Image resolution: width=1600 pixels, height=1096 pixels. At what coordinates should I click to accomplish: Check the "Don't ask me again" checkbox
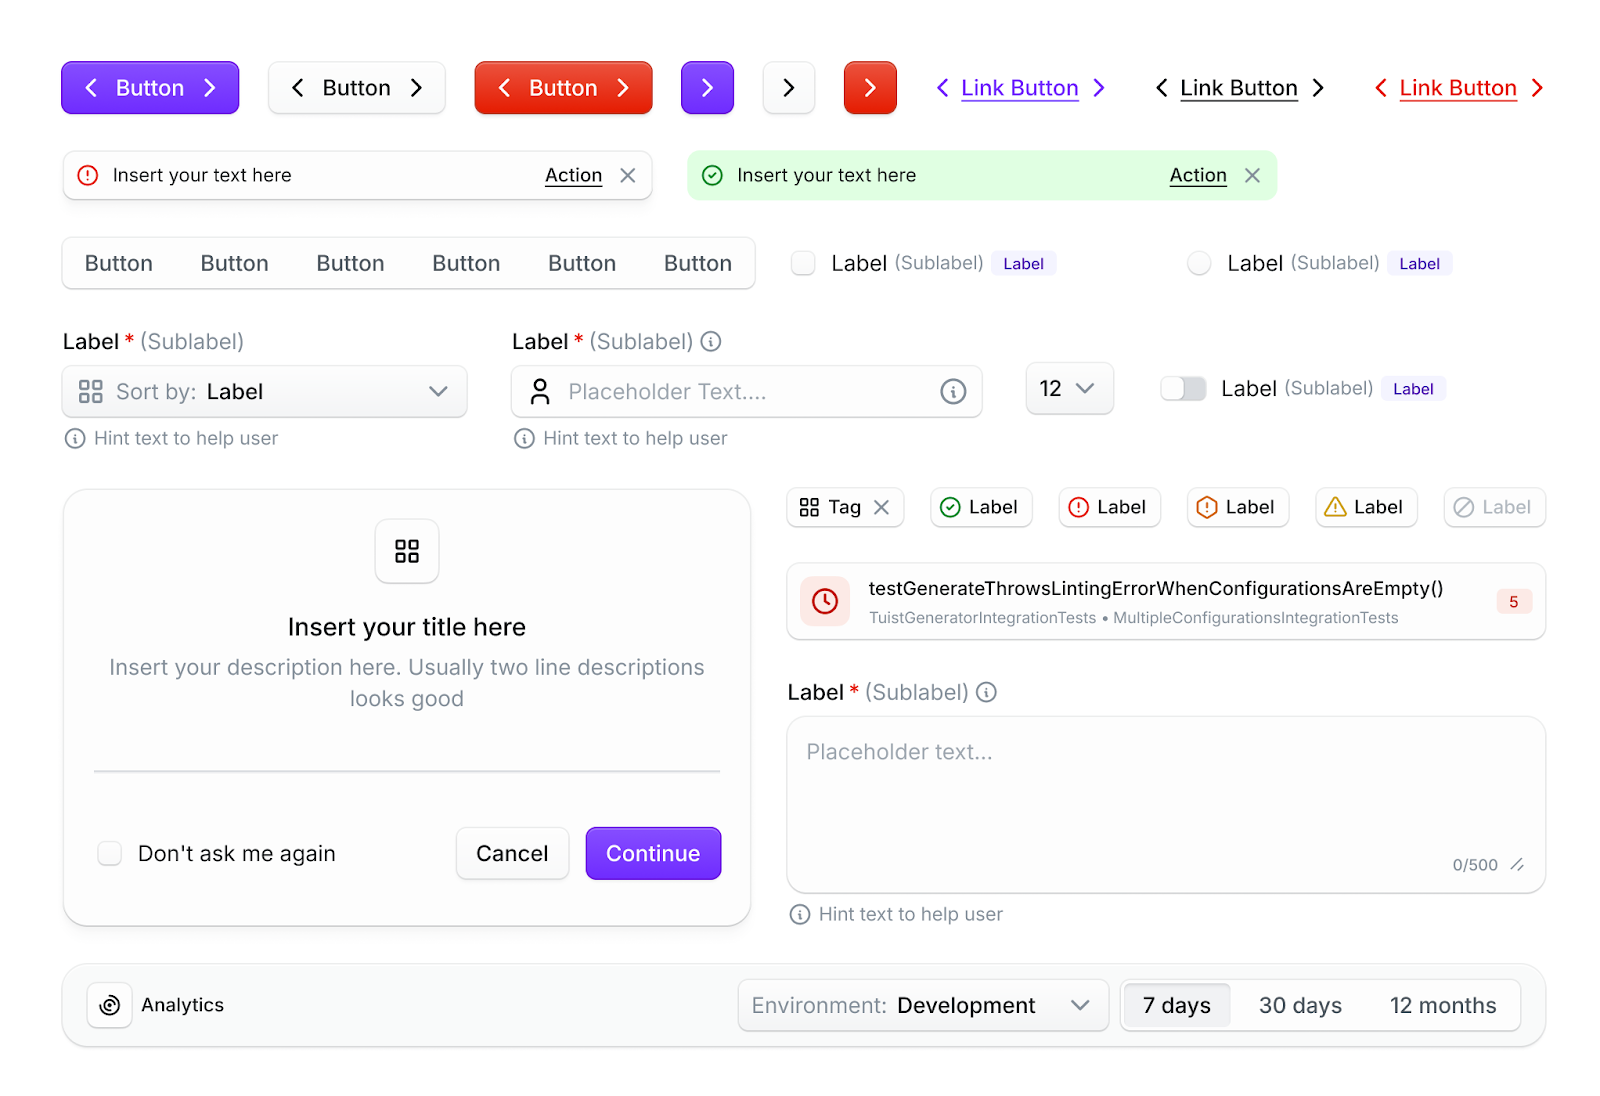[x=109, y=853]
